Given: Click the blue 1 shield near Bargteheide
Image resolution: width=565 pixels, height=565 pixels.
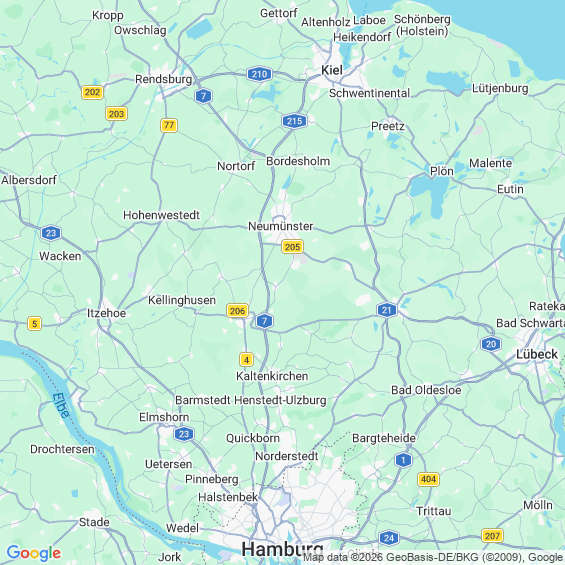Looking at the screenshot, I should (x=403, y=460).
